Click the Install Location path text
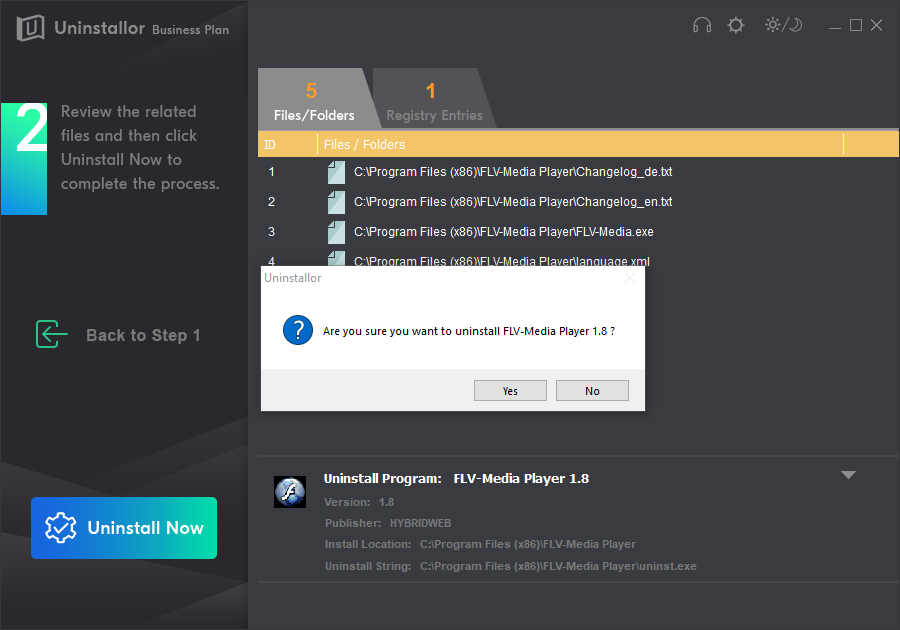 [480, 544]
